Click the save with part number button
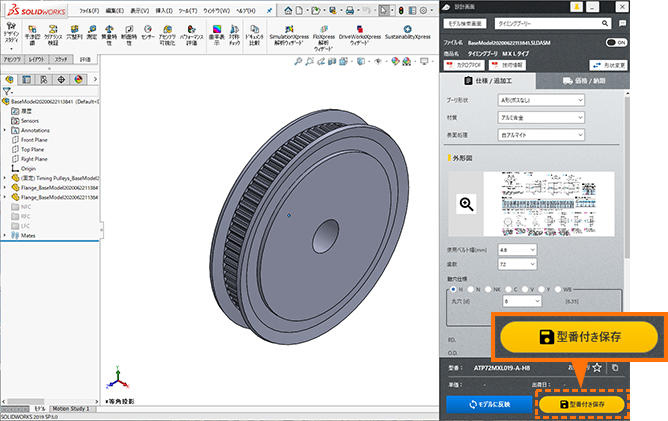668x421 pixels. (x=582, y=403)
